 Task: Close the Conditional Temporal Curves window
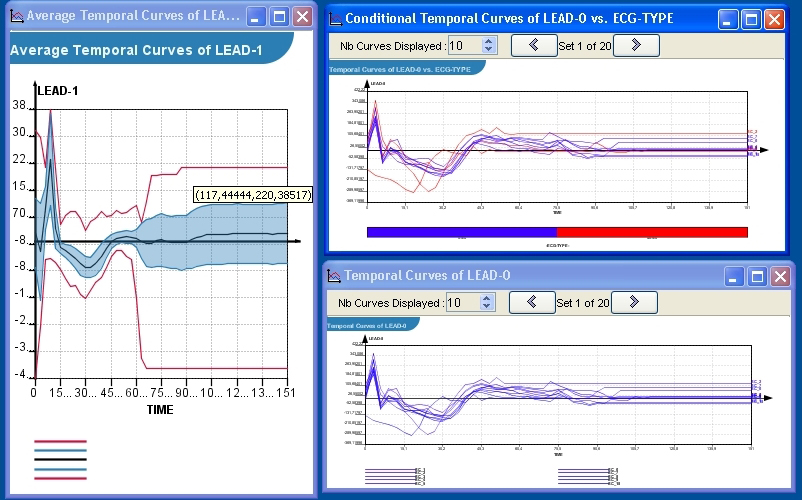coord(774,20)
